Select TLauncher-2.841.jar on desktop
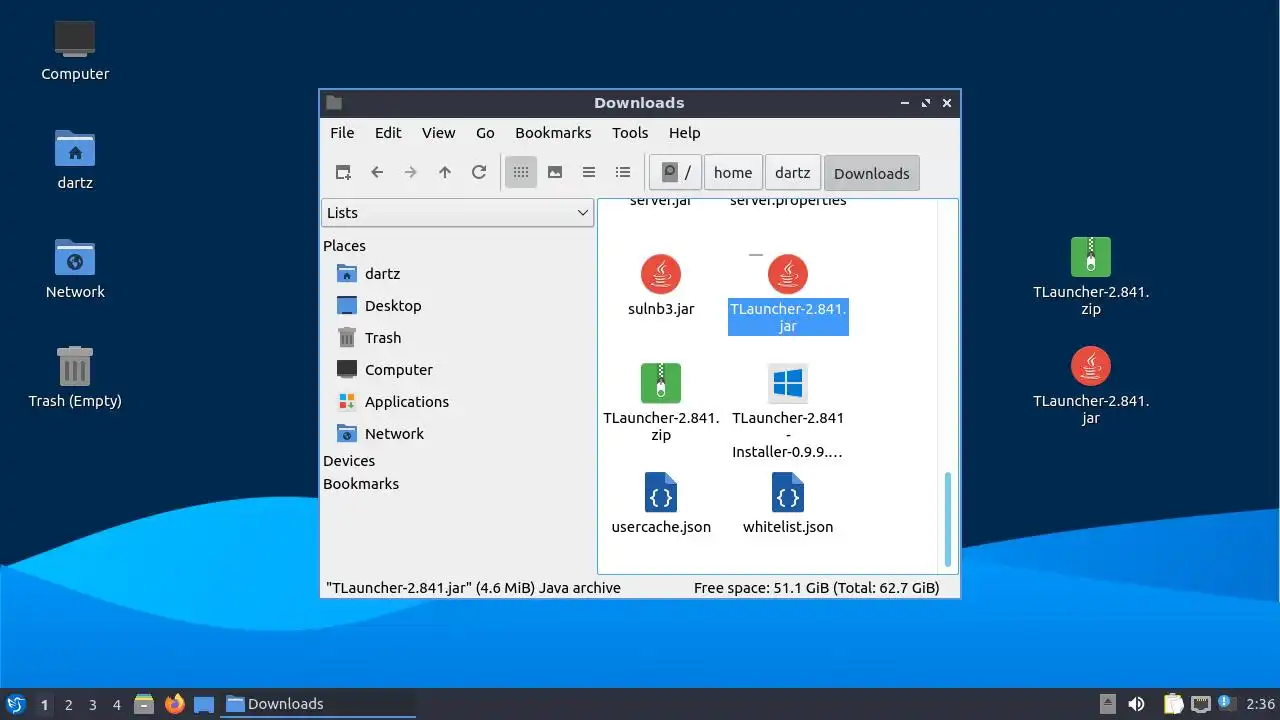 click(x=1091, y=385)
